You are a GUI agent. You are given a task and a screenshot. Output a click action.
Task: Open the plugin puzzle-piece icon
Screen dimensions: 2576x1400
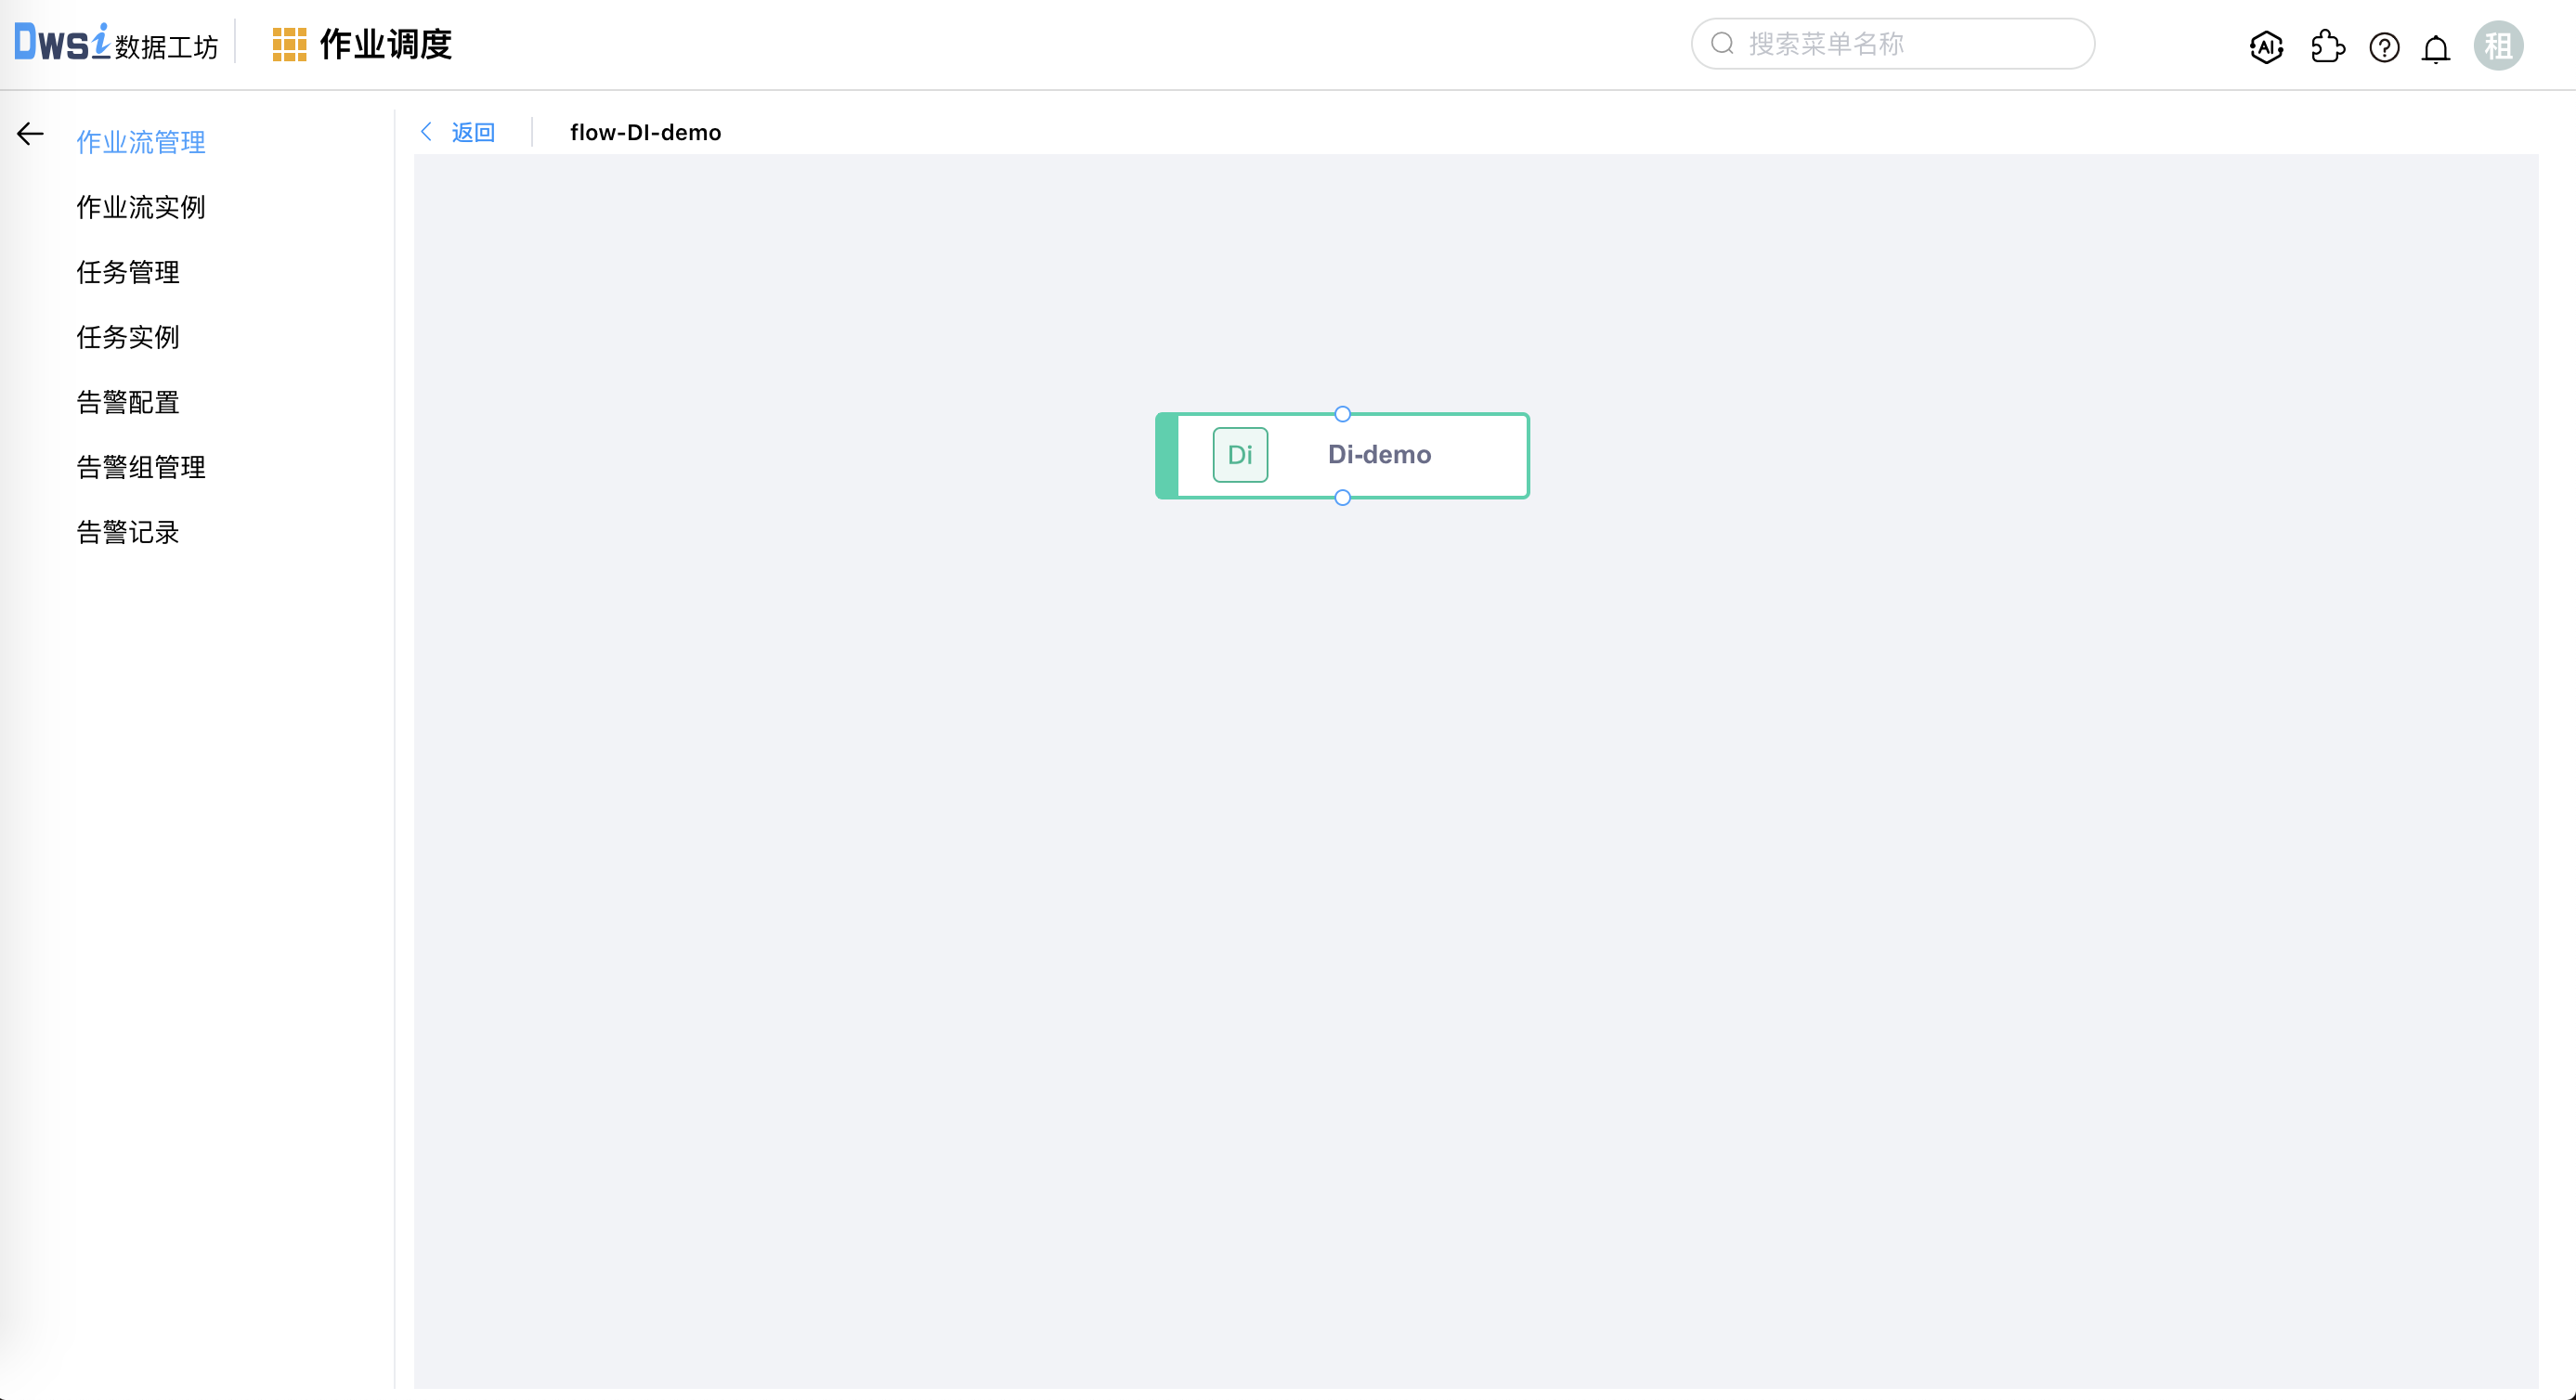click(2327, 46)
